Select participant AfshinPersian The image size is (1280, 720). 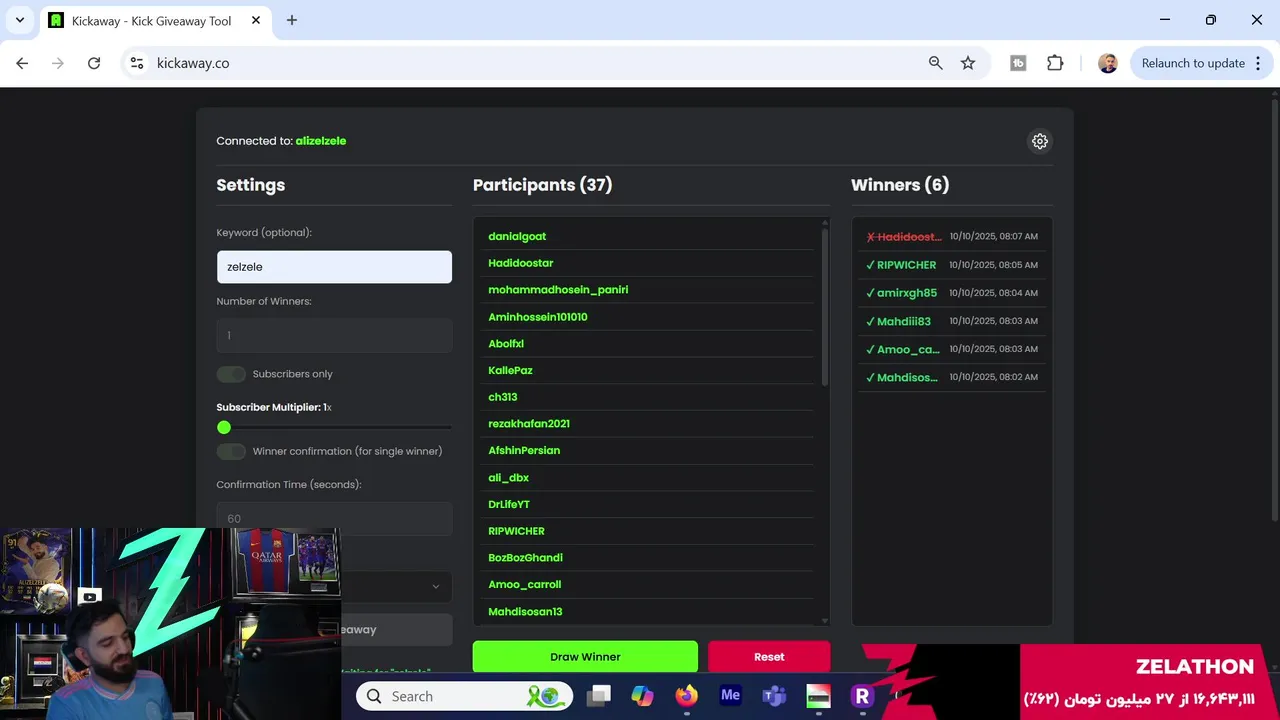coord(524,451)
